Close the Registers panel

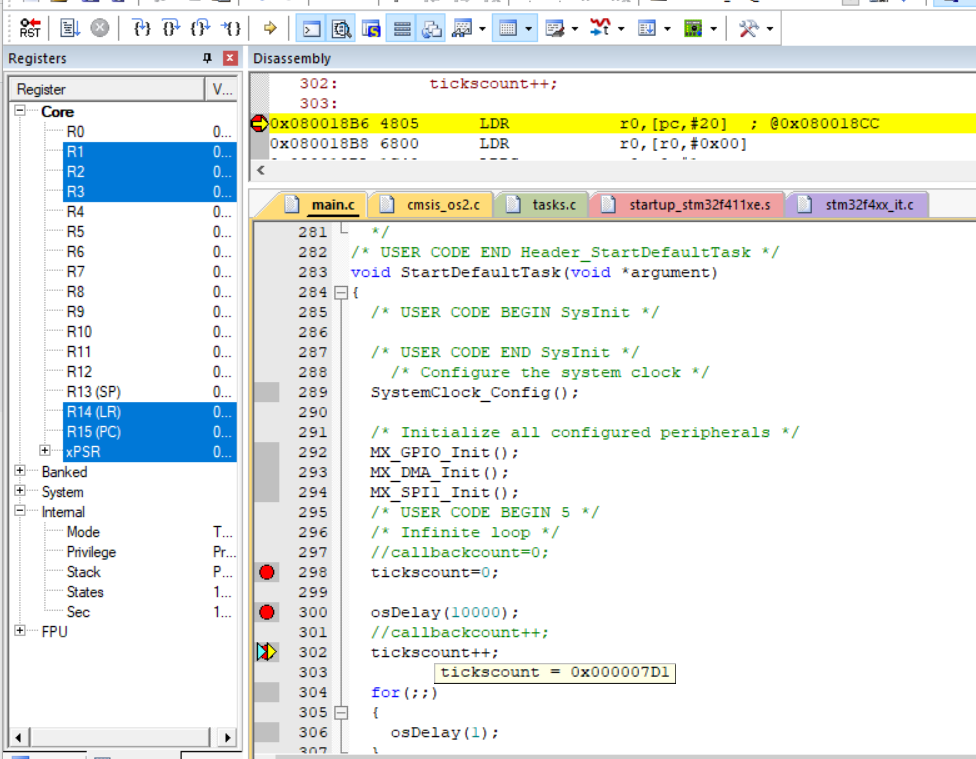click(x=230, y=59)
